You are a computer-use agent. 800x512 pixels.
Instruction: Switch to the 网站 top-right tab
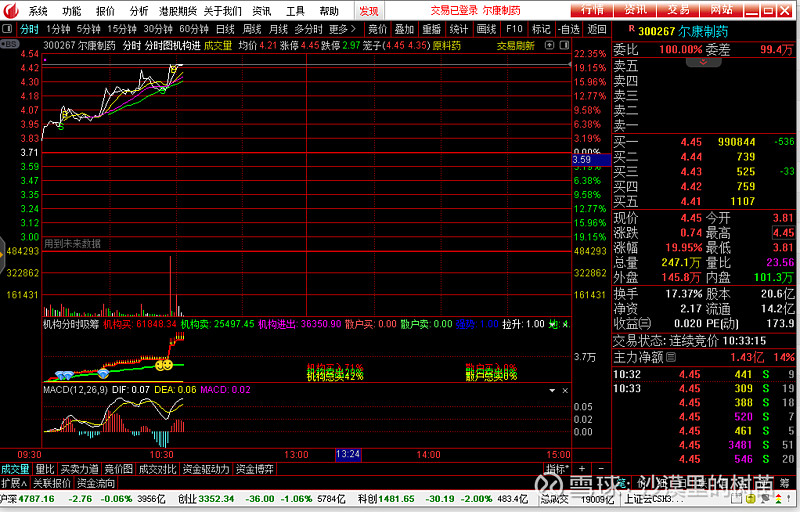pos(721,9)
